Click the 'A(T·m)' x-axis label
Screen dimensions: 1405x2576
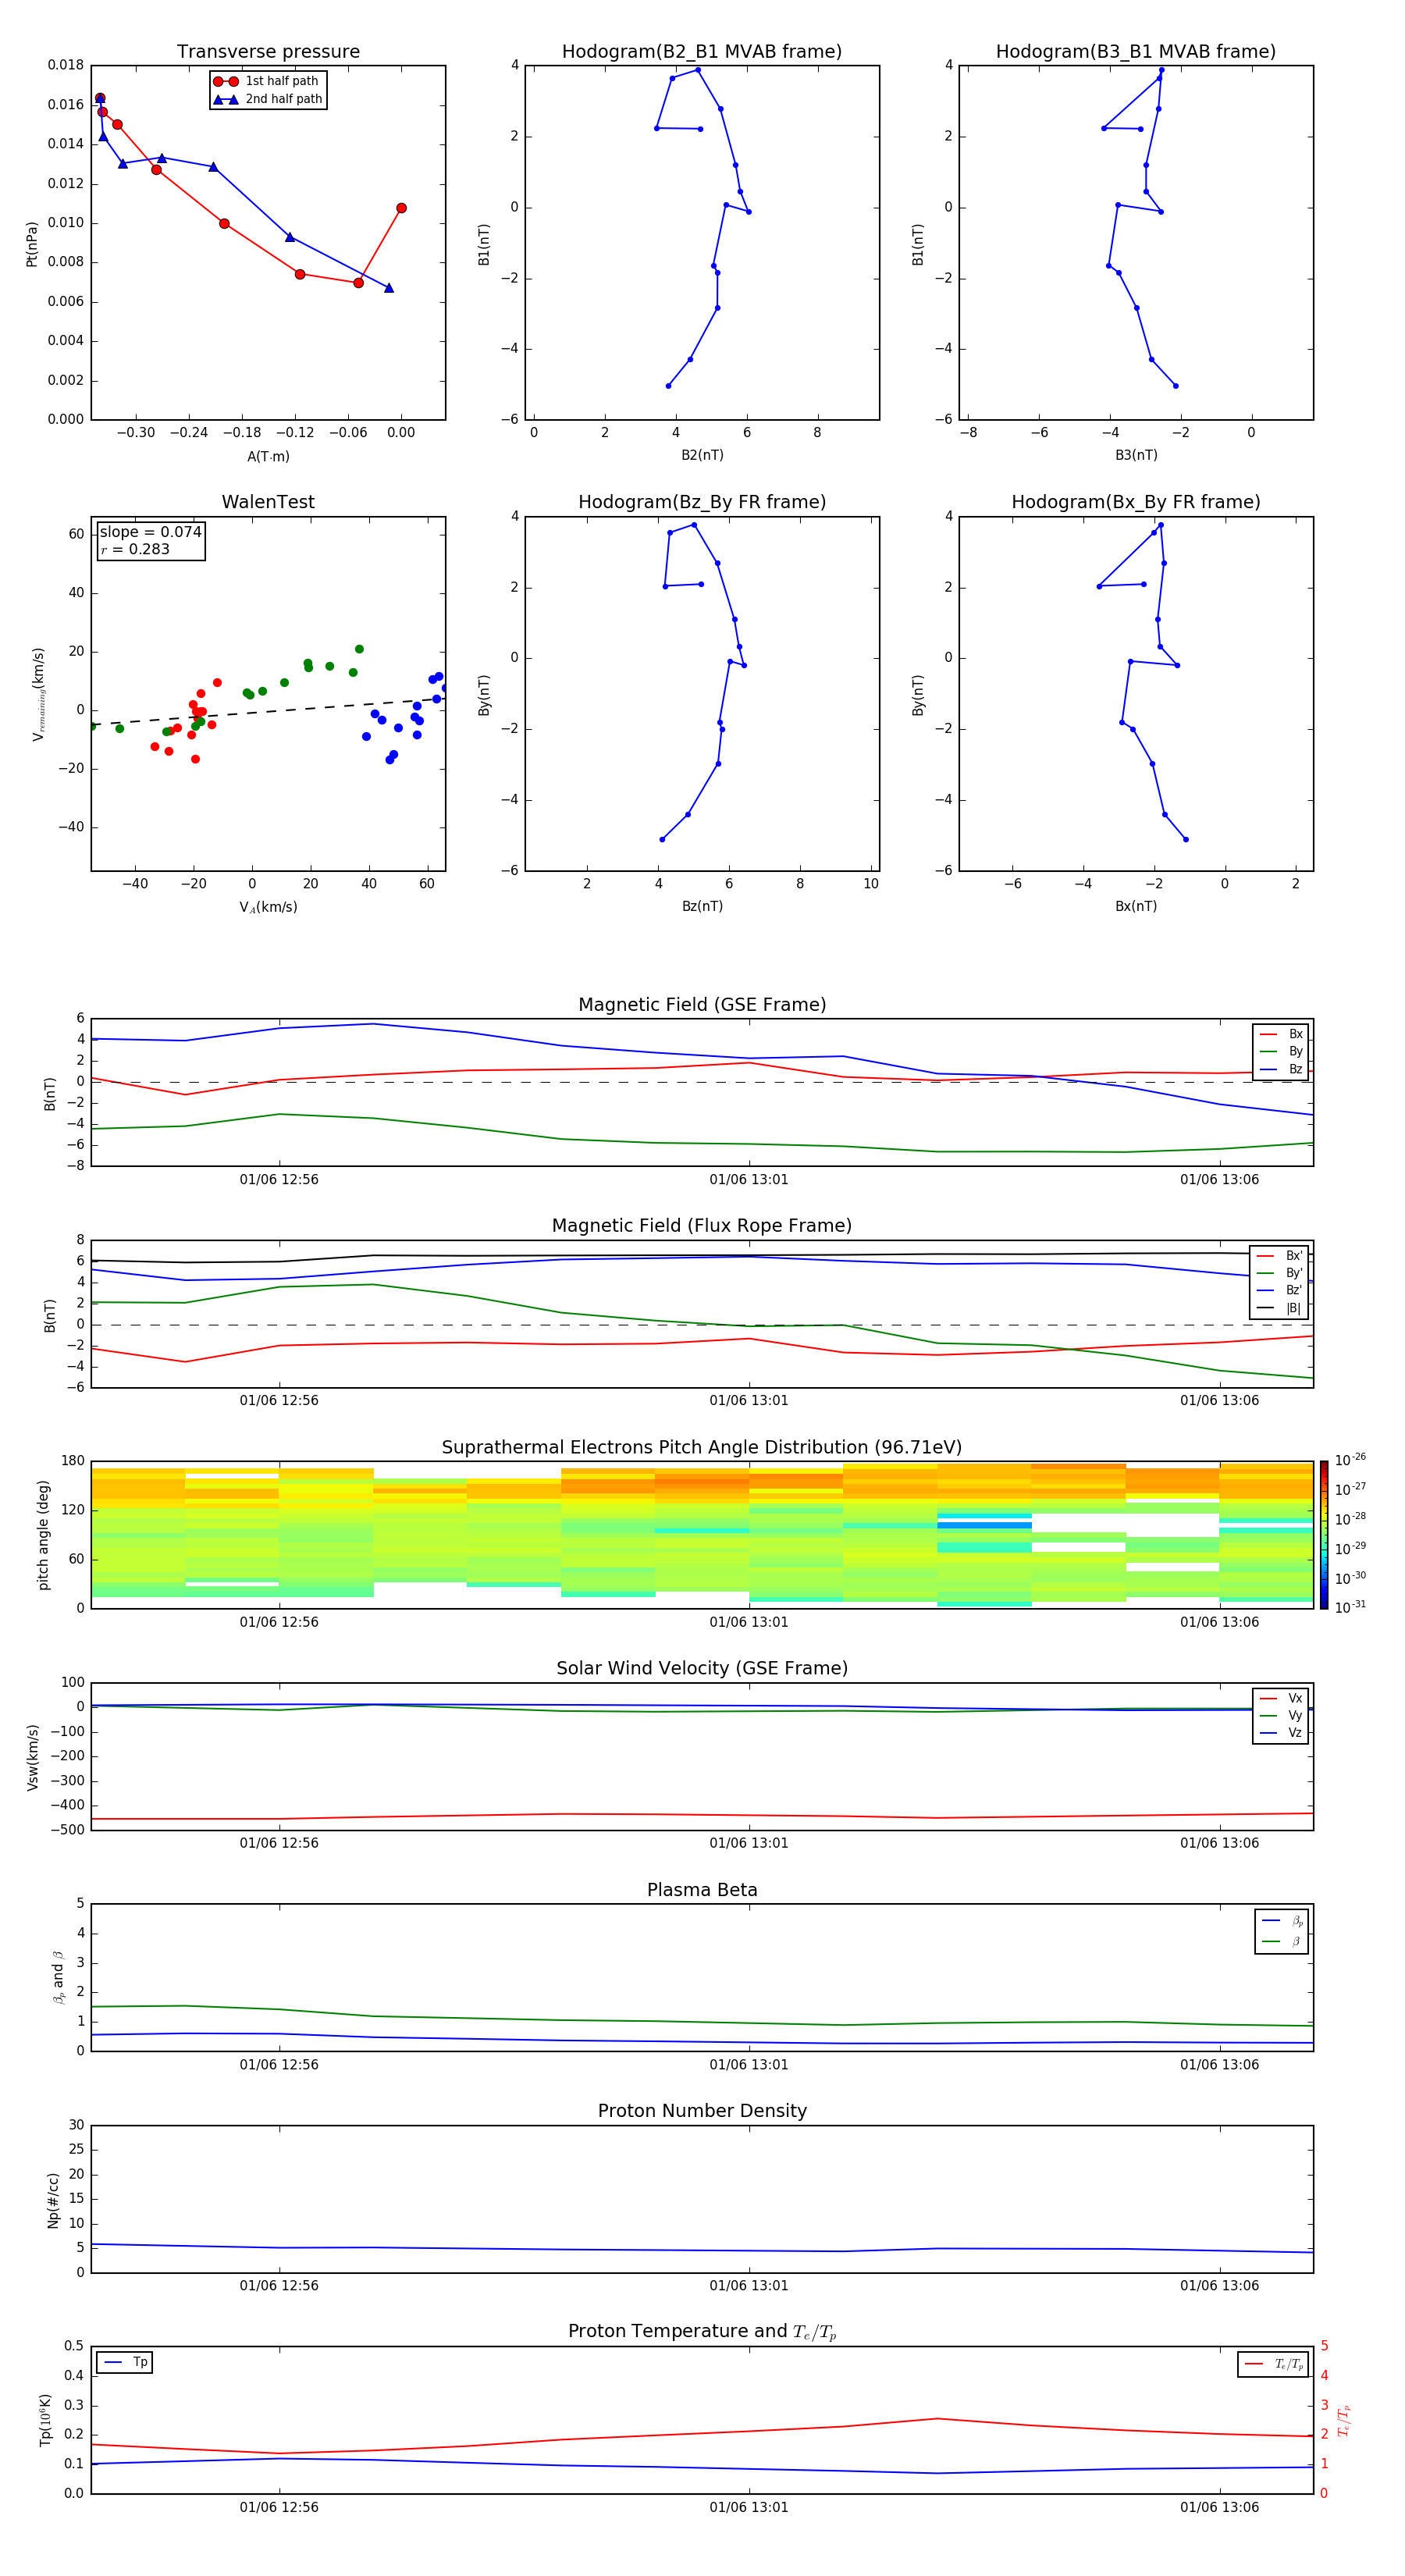click(268, 456)
